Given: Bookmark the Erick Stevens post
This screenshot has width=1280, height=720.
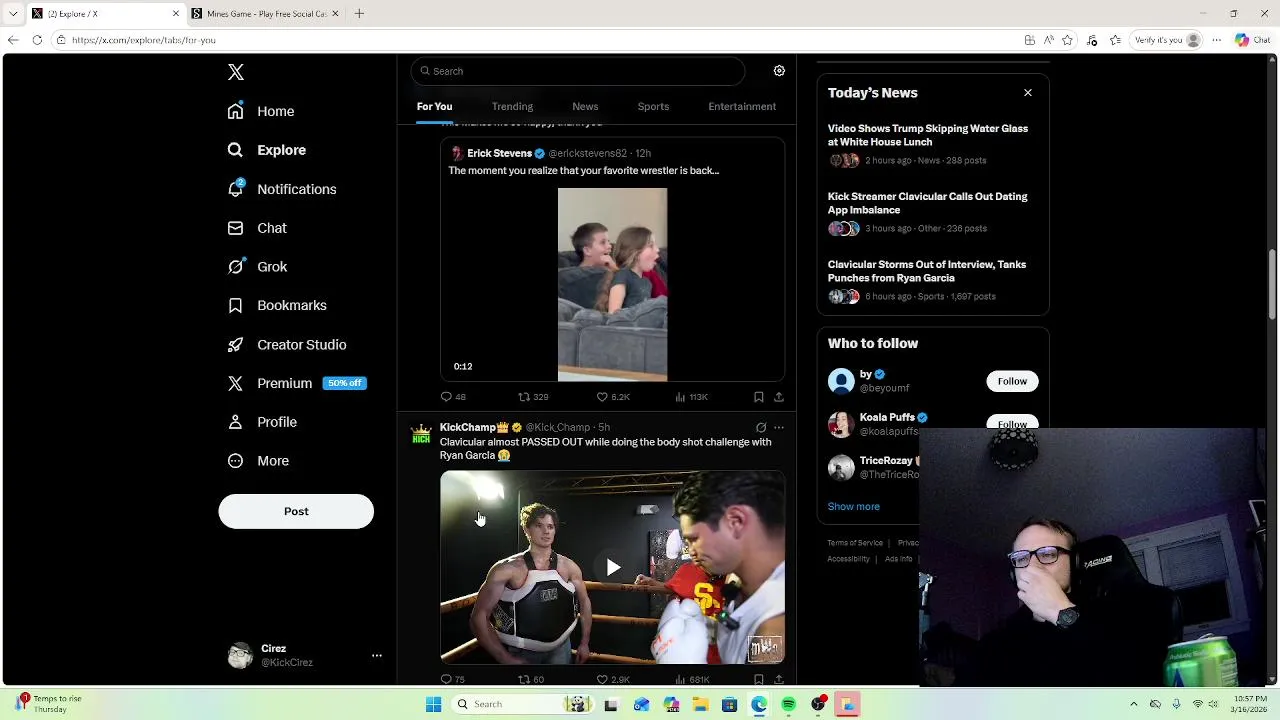Looking at the screenshot, I should point(759,397).
